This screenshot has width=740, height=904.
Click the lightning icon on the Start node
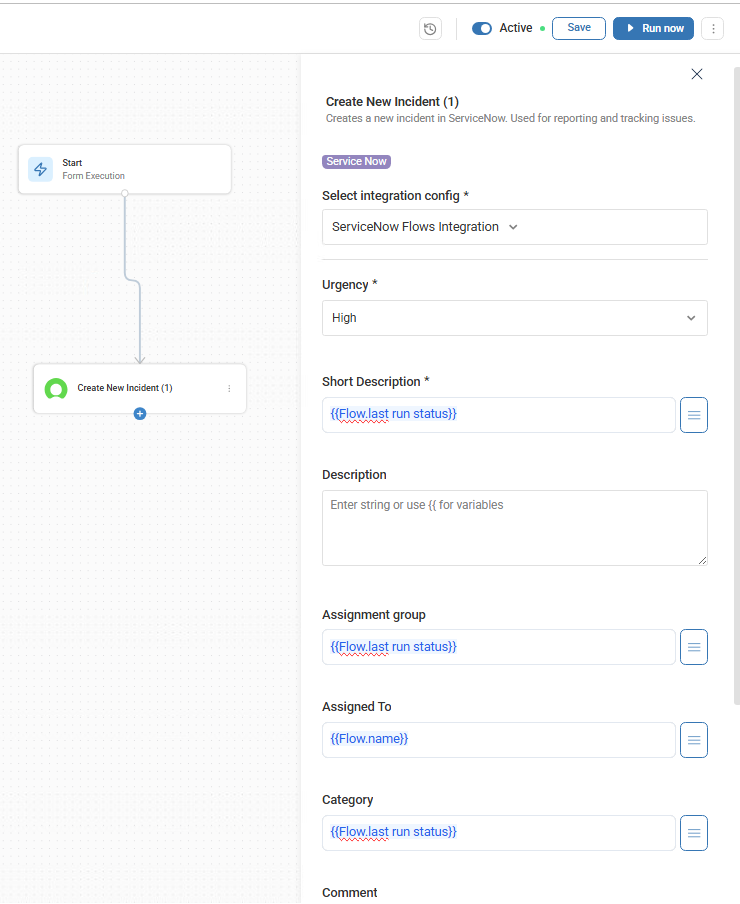[x=40, y=169]
